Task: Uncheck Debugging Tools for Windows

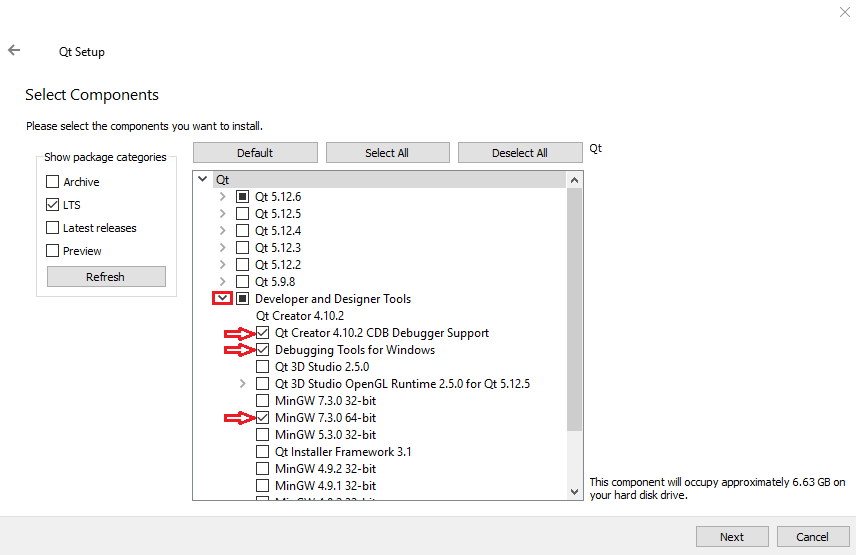Action: (263, 349)
